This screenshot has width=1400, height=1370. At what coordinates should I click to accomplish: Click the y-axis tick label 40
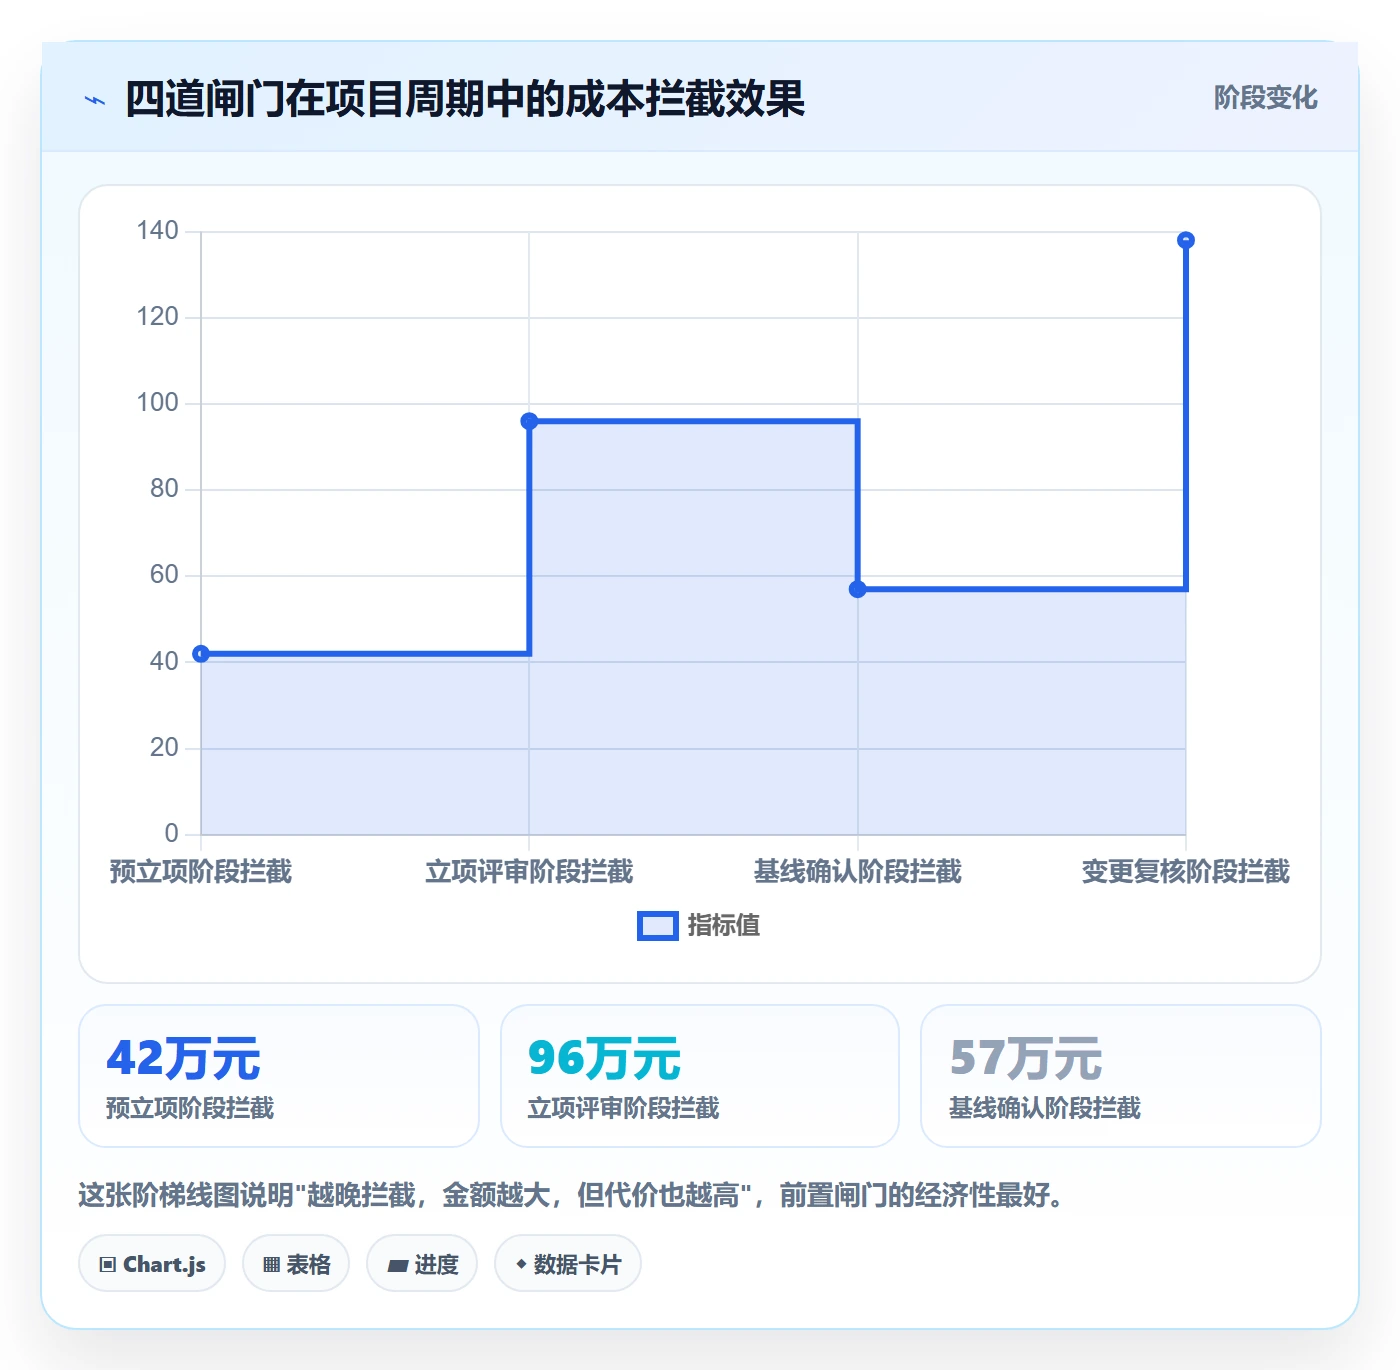coord(164,661)
